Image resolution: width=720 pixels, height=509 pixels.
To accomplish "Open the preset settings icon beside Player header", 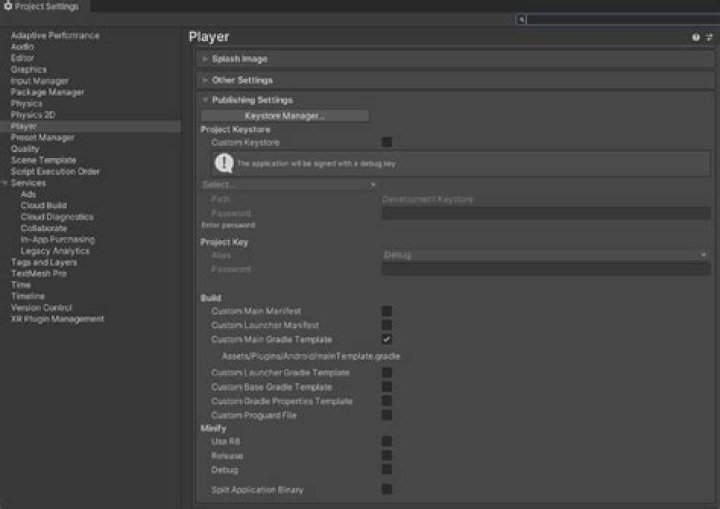I will [x=709, y=37].
